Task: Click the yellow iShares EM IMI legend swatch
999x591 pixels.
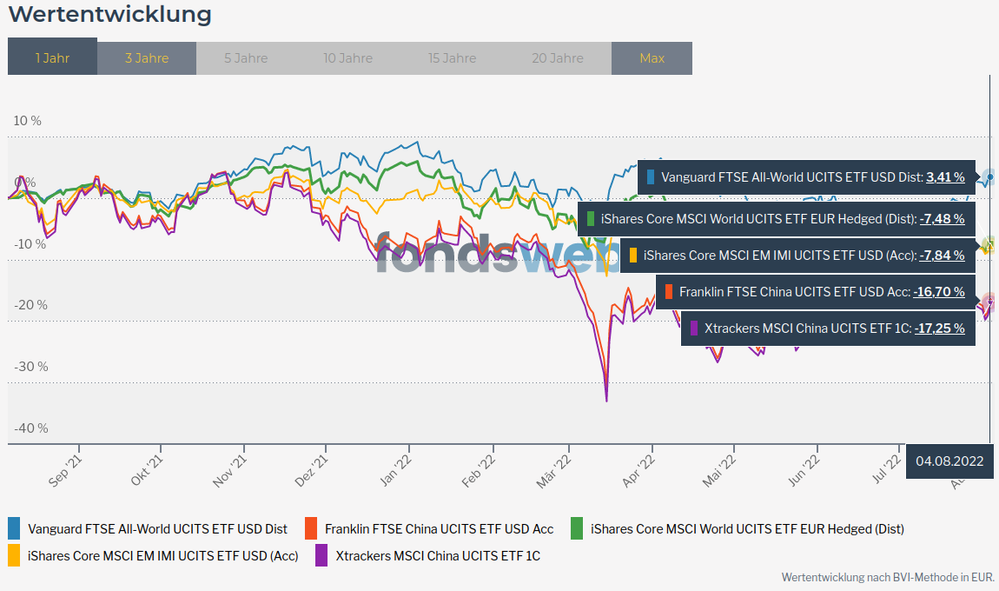Action: pyautogui.click(x=14, y=555)
